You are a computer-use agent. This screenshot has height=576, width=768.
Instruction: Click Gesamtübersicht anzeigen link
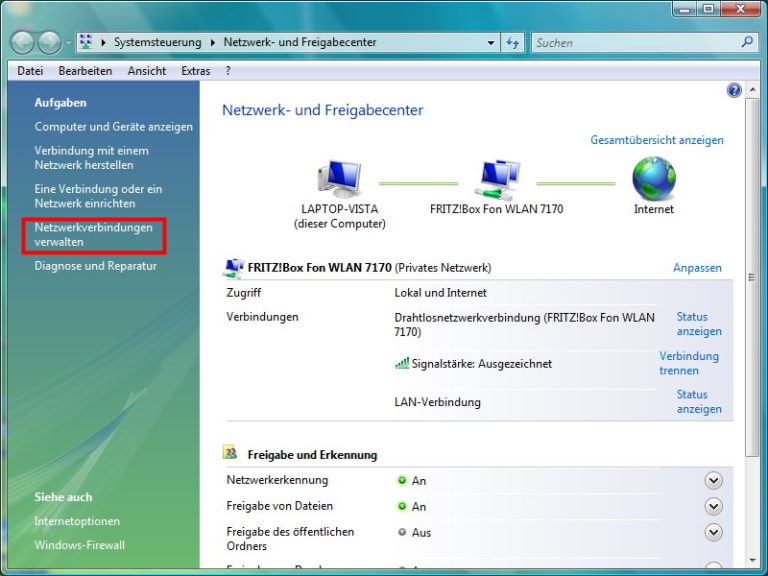pyautogui.click(x=657, y=140)
